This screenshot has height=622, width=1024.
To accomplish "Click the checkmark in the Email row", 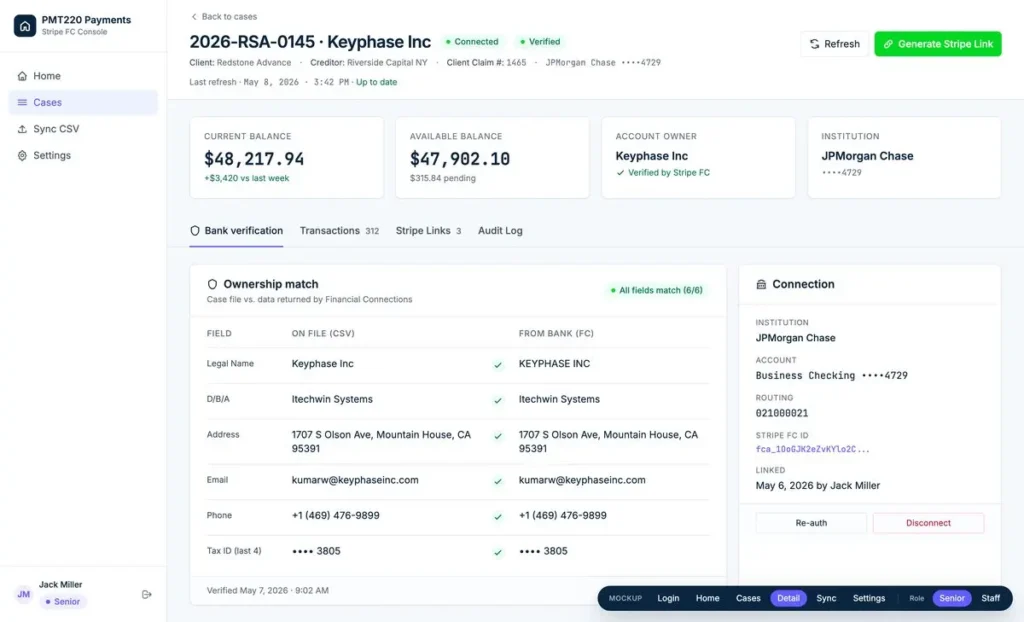I will [x=498, y=481].
